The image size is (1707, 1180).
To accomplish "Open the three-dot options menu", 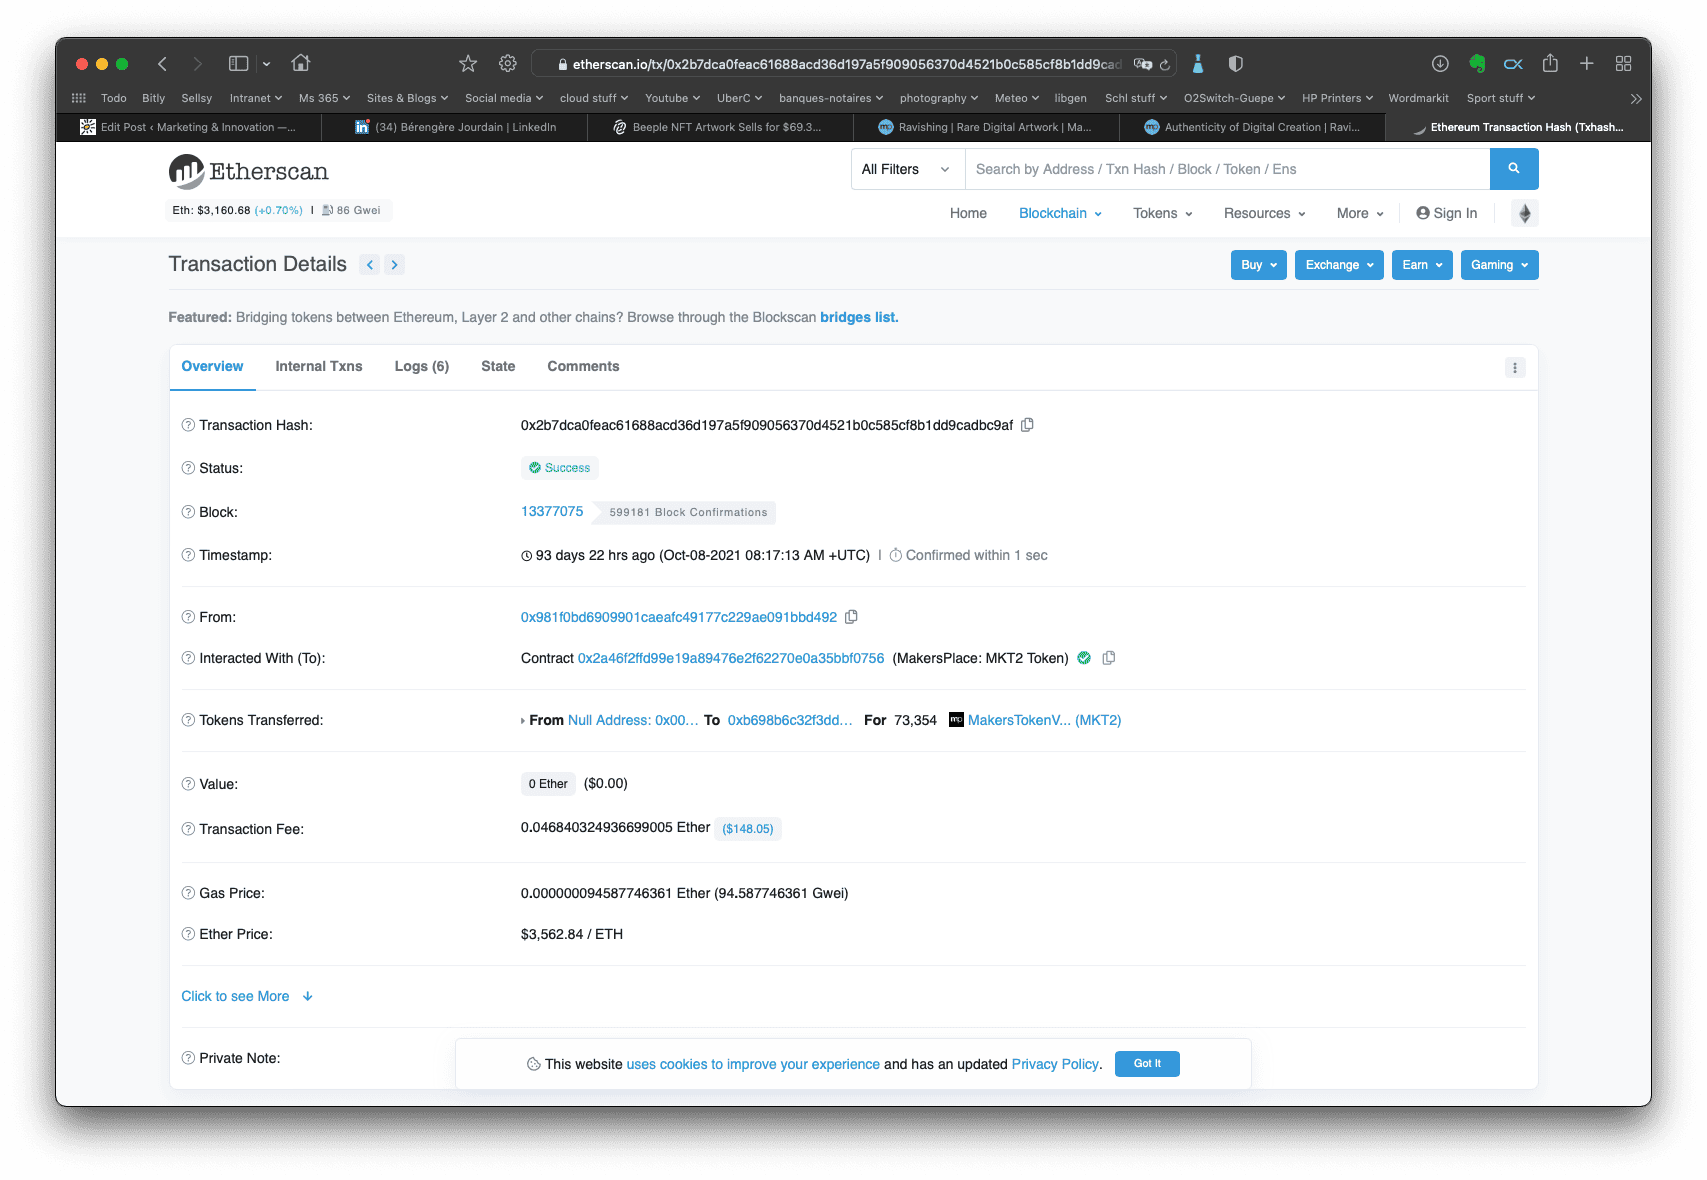I will pyautogui.click(x=1515, y=368).
